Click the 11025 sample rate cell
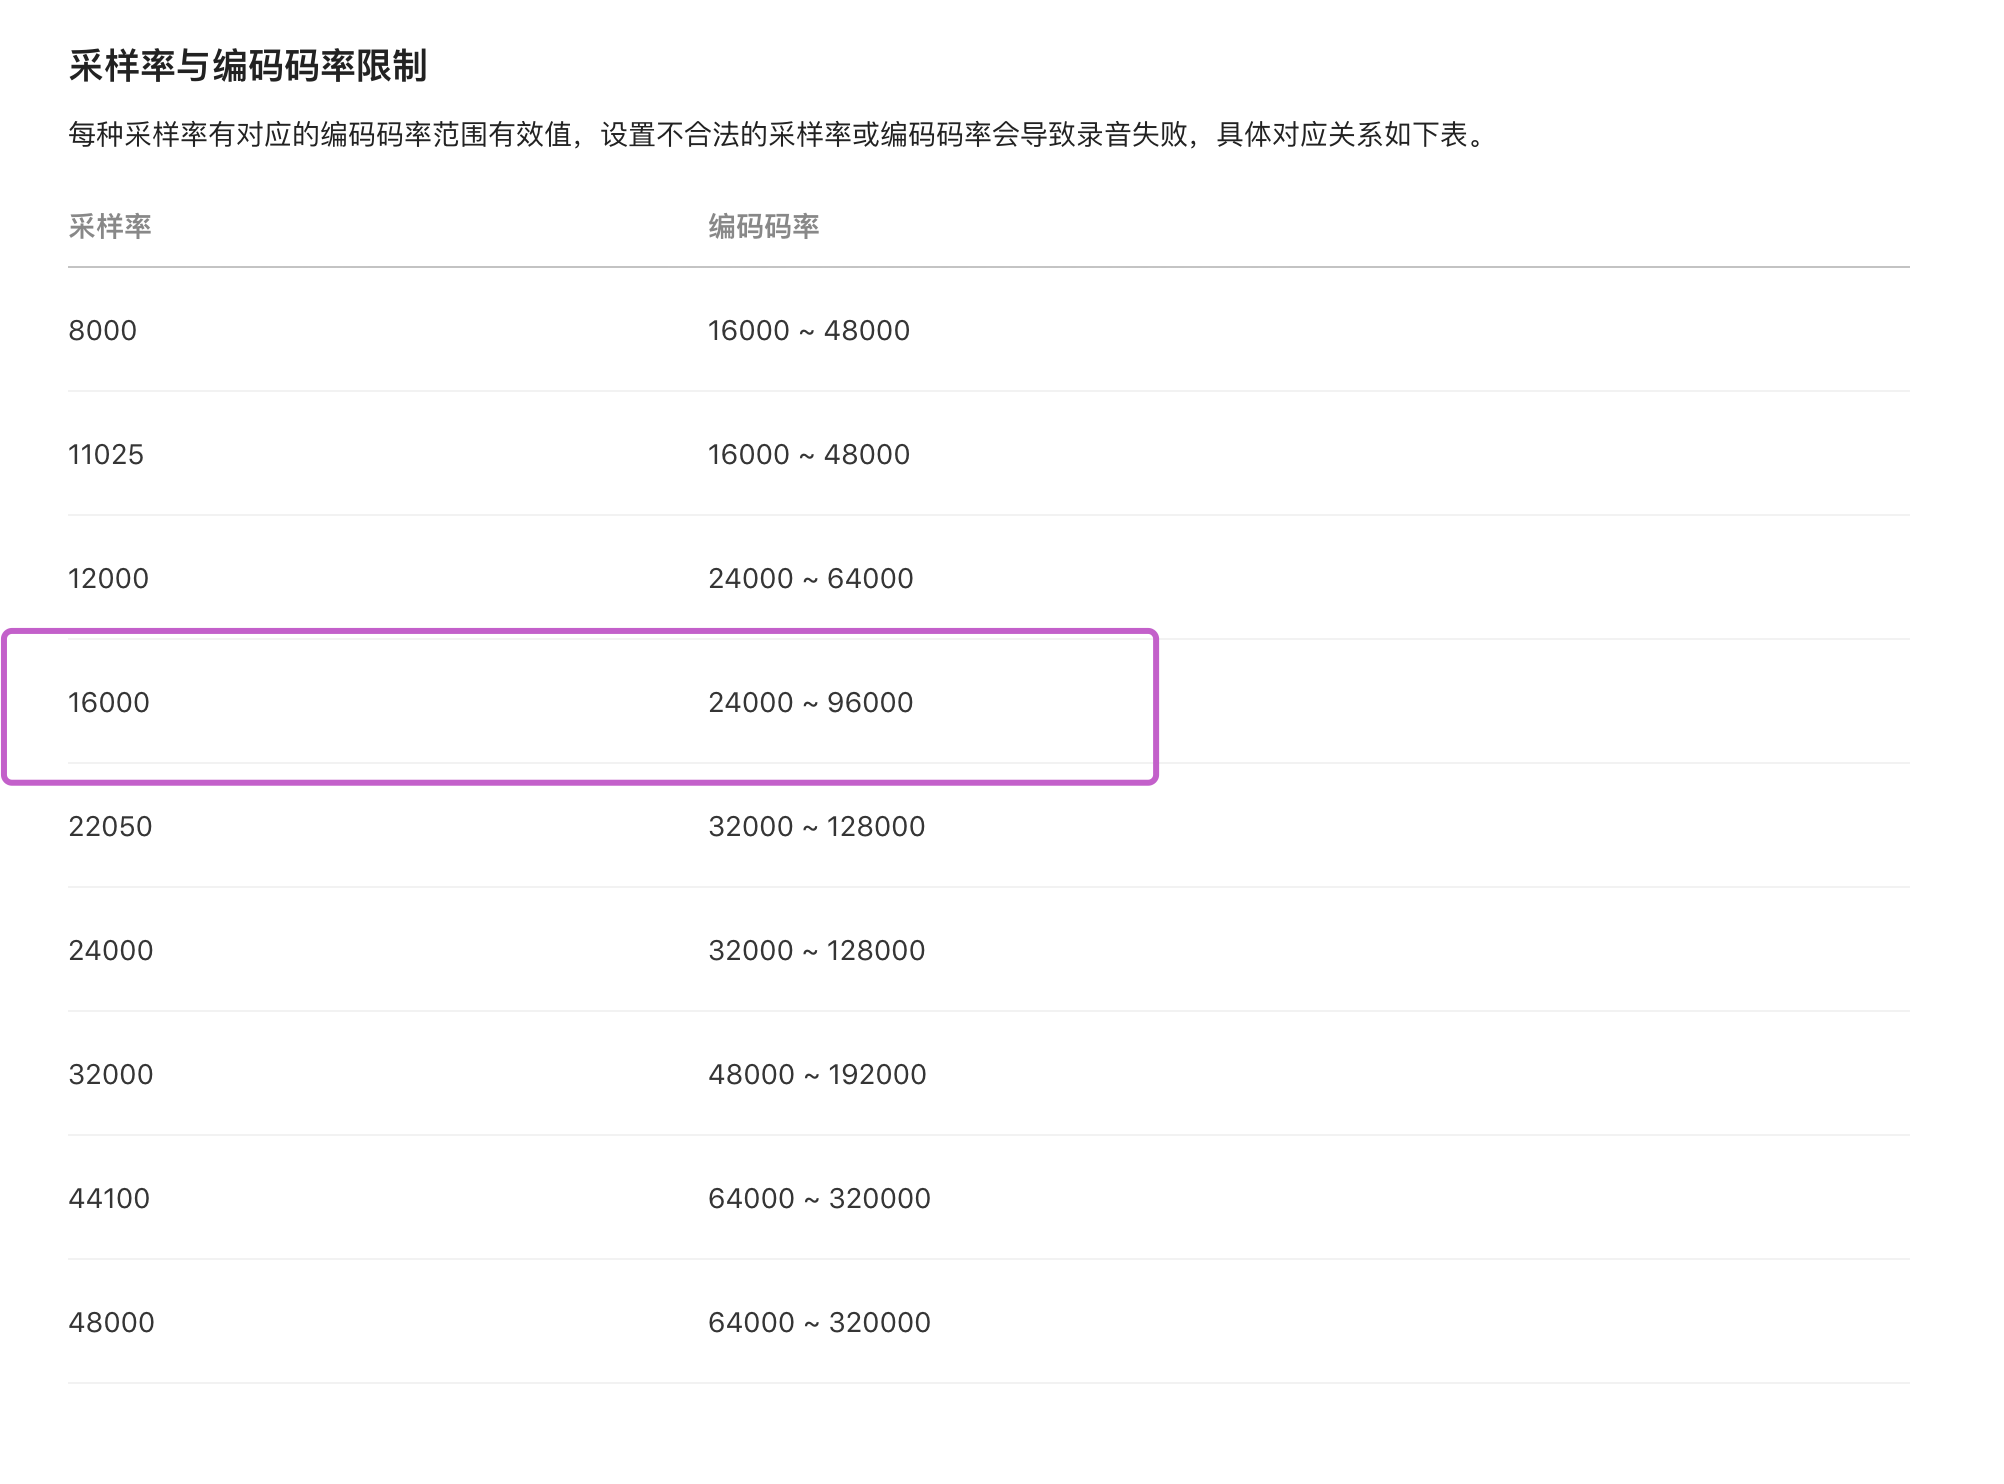This screenshot has width=2004, height=1484. coord(106,455)
